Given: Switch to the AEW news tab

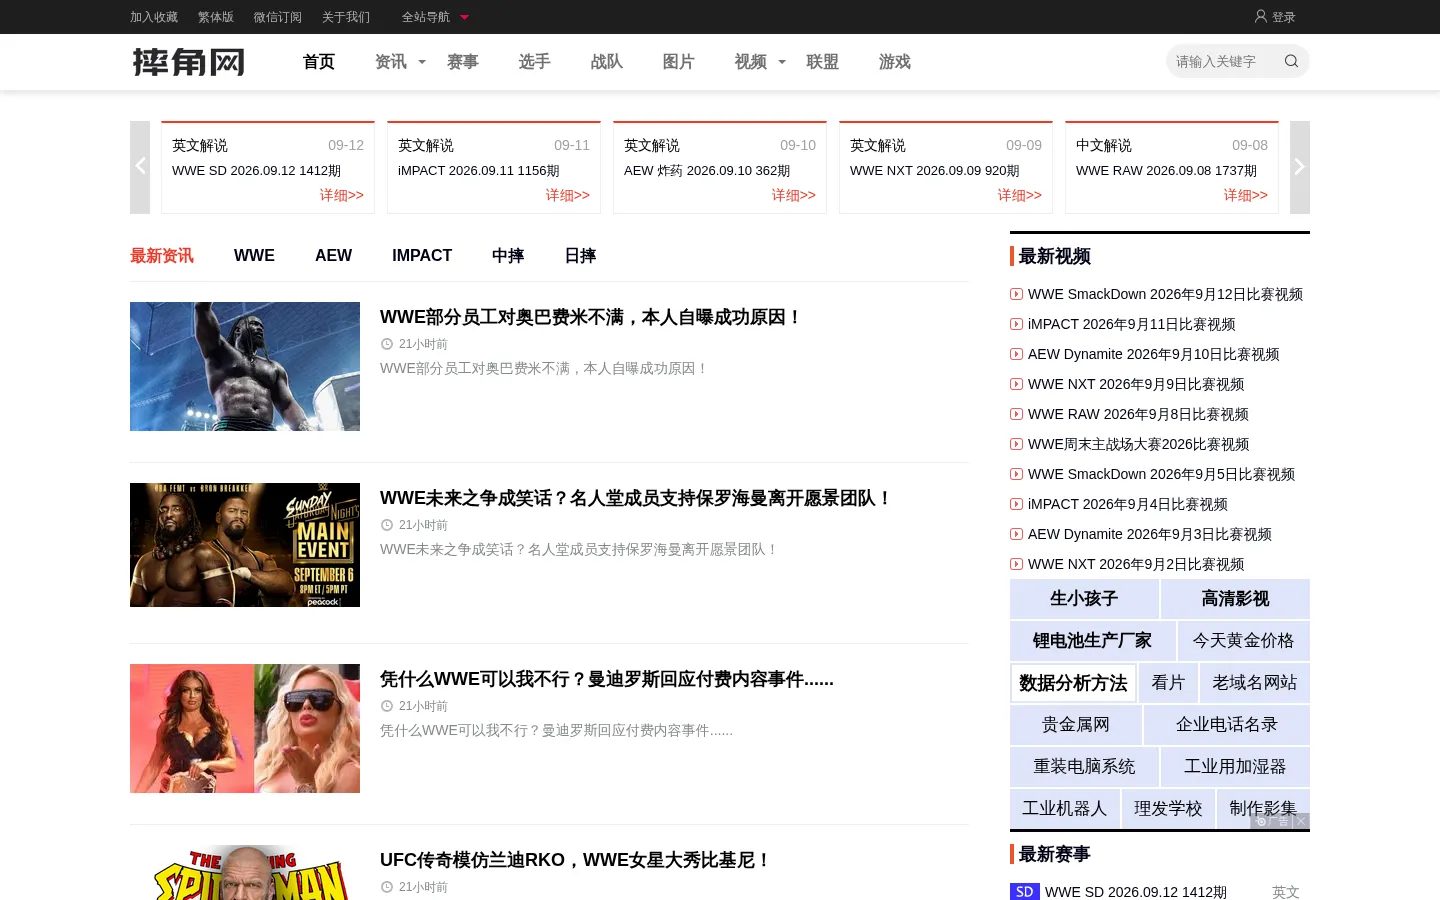Looking at the screenshot, I should point(333,256).
